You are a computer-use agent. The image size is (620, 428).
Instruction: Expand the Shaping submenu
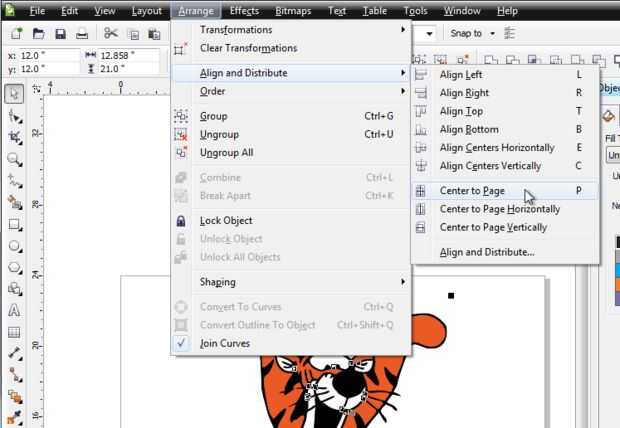pos(292,282)
